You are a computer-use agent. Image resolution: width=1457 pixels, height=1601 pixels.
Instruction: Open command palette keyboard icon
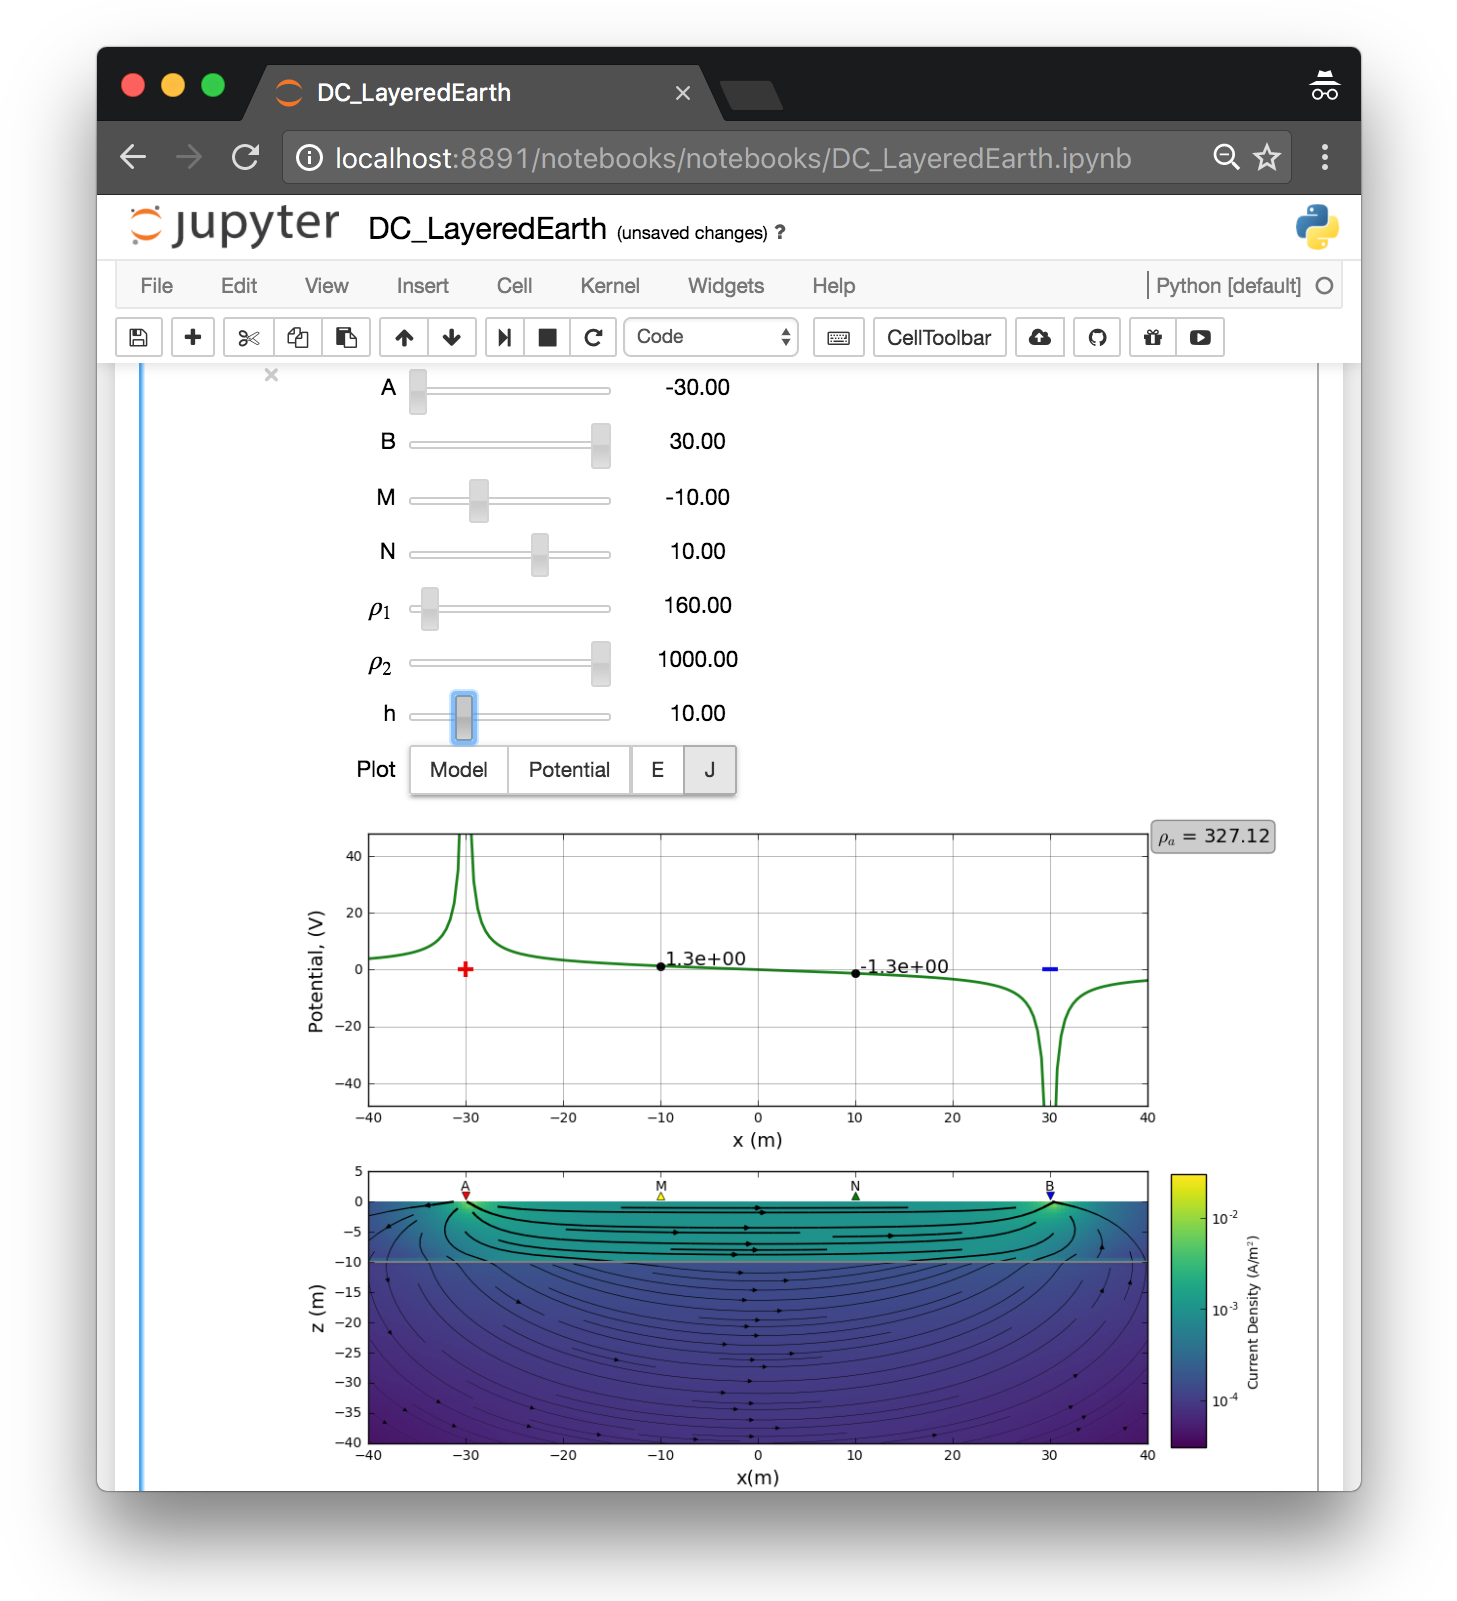[838, 338]
